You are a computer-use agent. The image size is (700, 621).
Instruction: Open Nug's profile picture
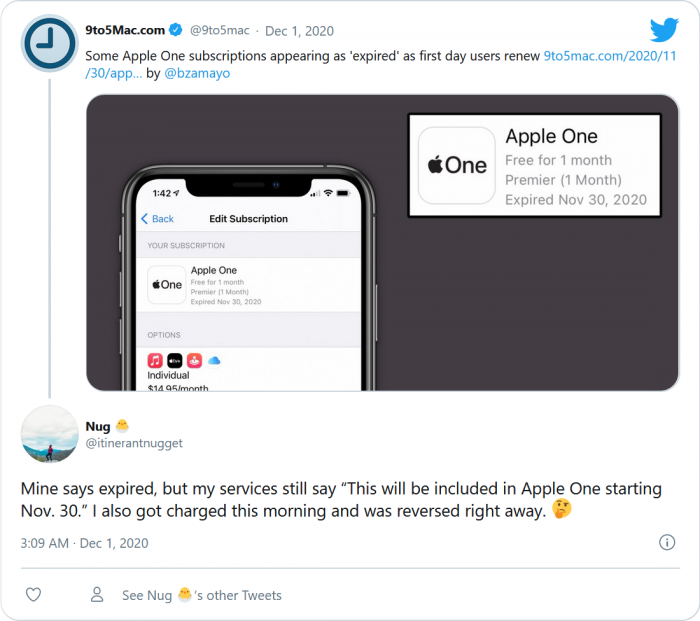click(x=49, y=433)
